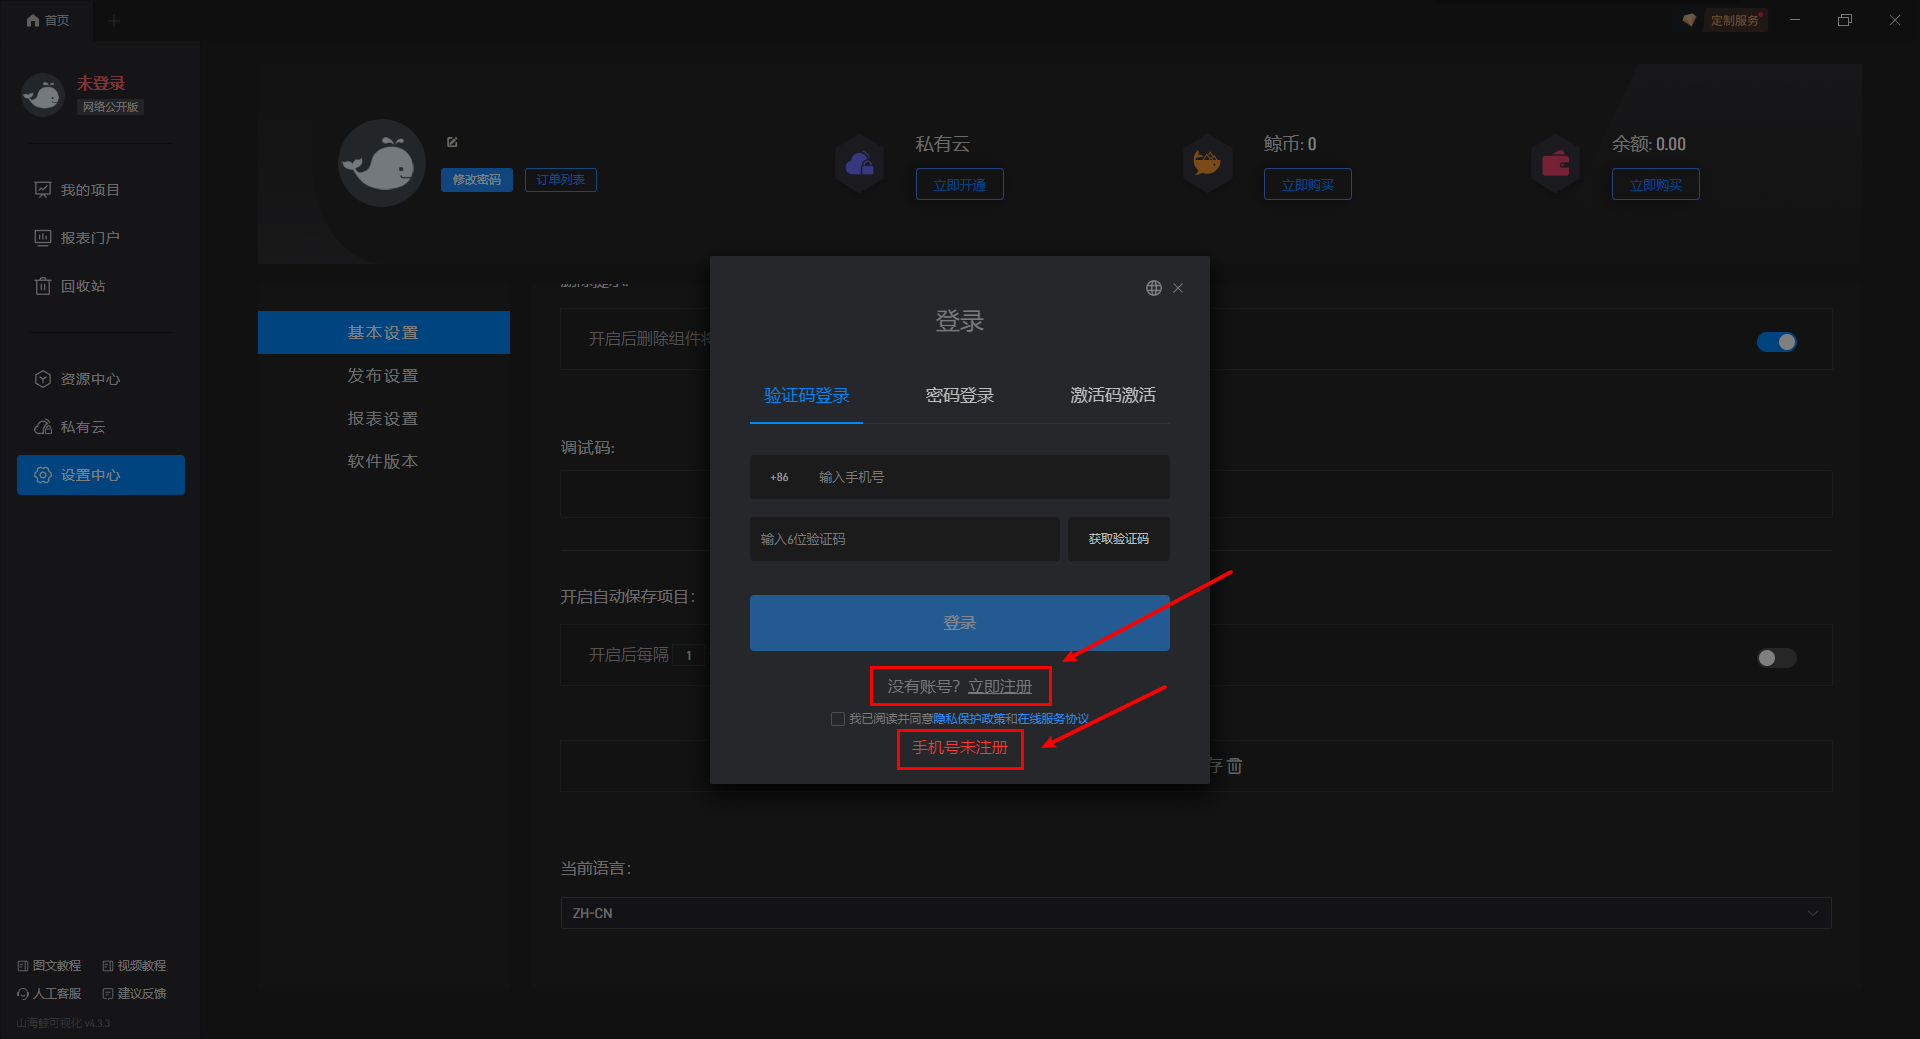Image resolution: width=1920 pixels, height=1039 pixels.
Task: Open the ZH-CN language dropdown
Action: tap(1196, 913)
